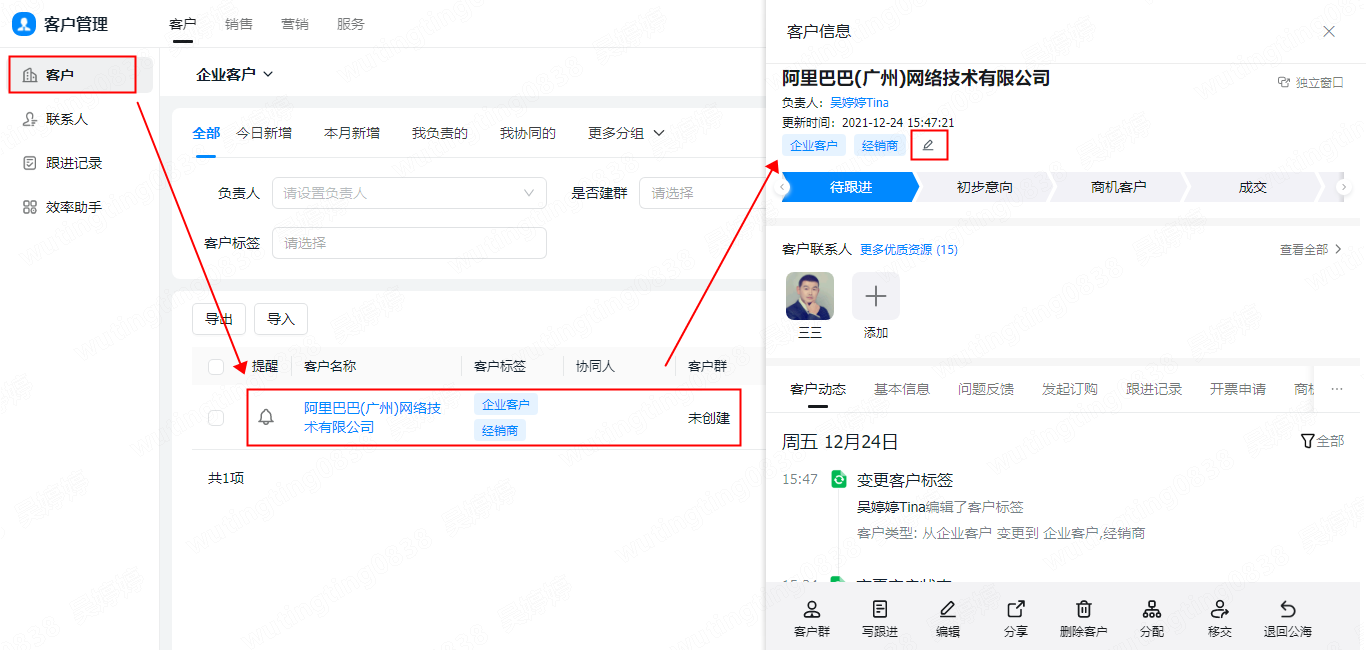
Task: Open 客户 in the left sidebar
Action: tap(80, 75)
